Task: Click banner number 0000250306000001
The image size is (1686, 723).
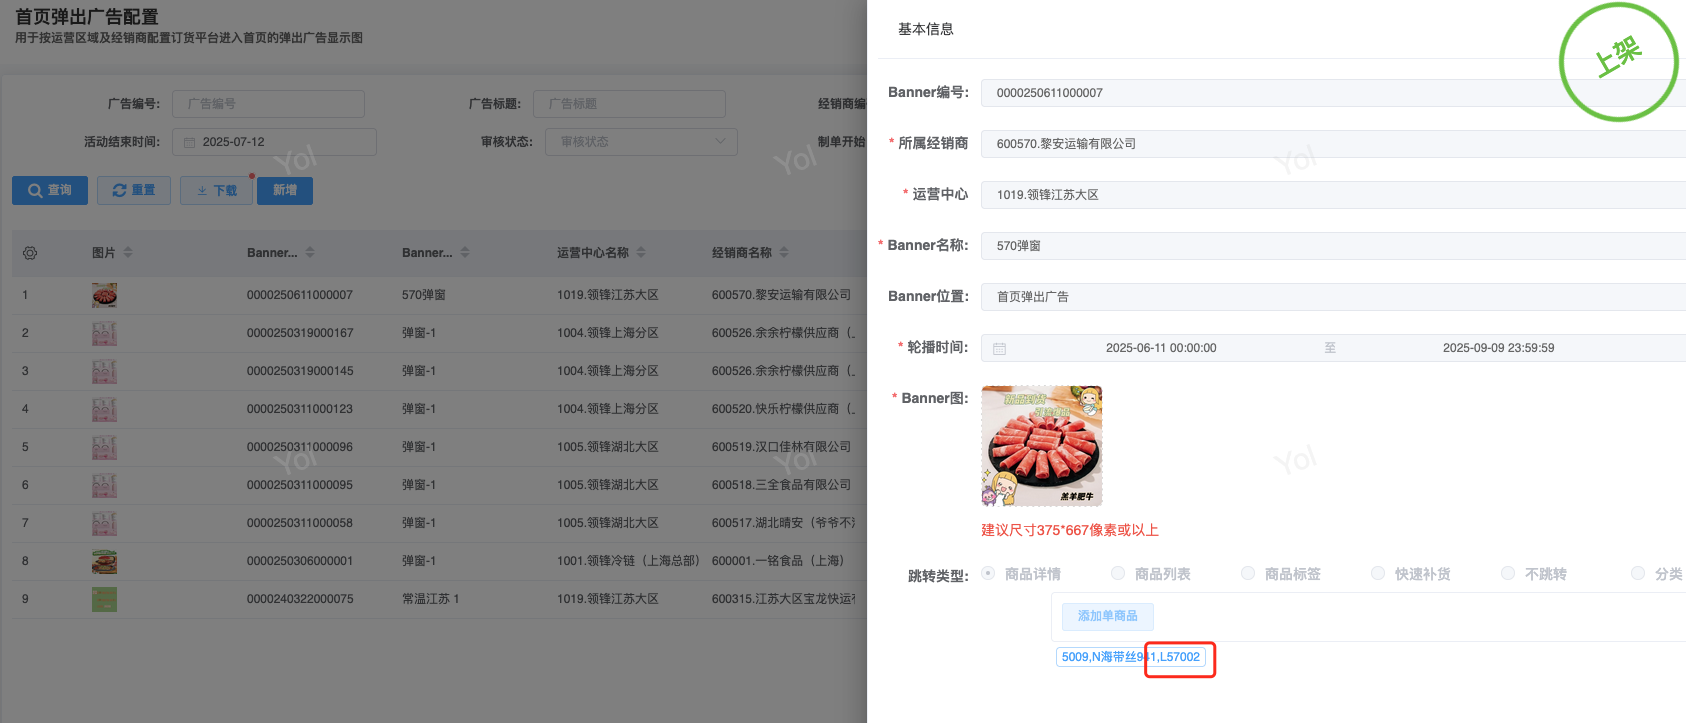Action: coord(300,561)
